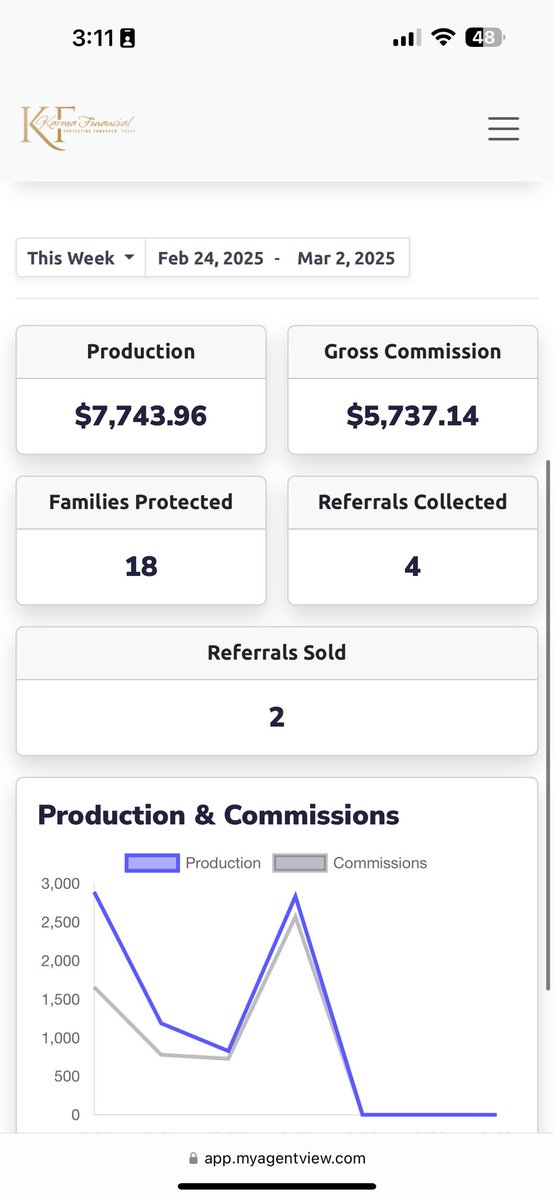Open the Referrals Sold card
The height and width of the screenshot is (1200, 554).
pos(277,691)
